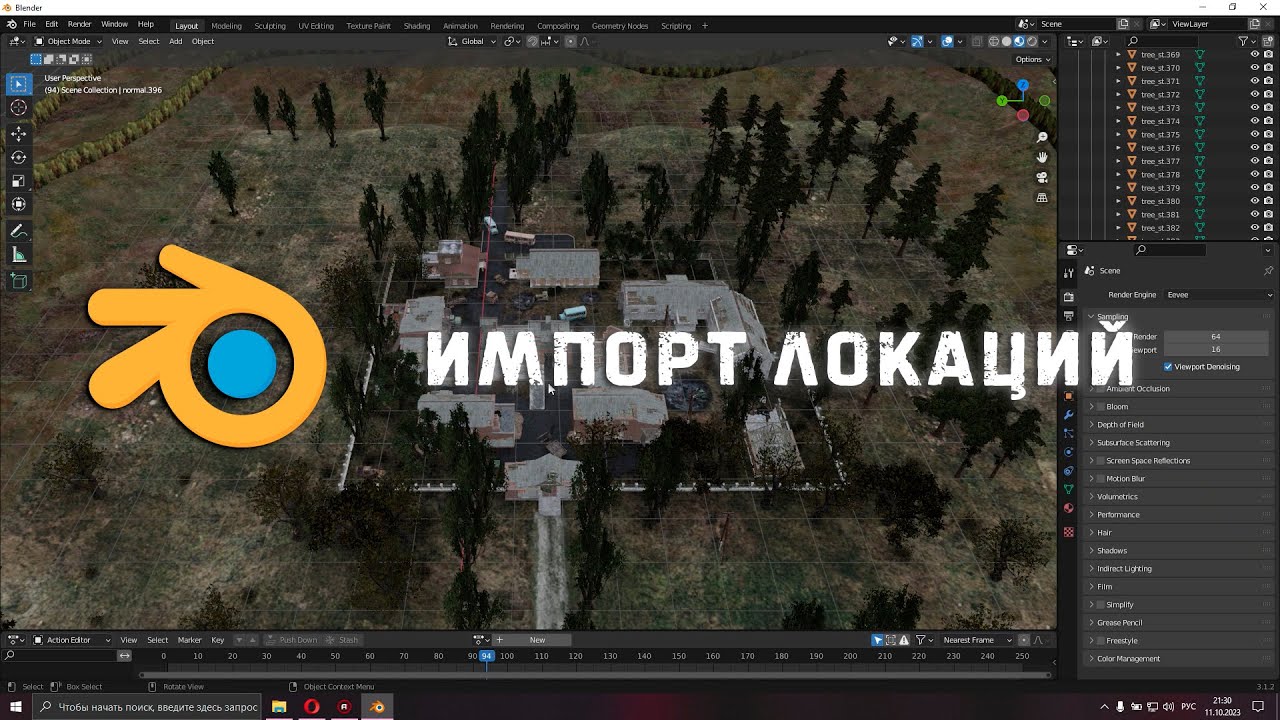Click the New action button
Viewport: 1280px width, 720px height.
click(538, 640)
